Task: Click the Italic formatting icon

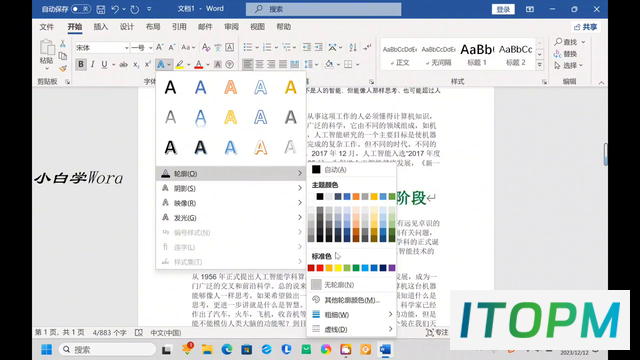Action: (93, 64)
